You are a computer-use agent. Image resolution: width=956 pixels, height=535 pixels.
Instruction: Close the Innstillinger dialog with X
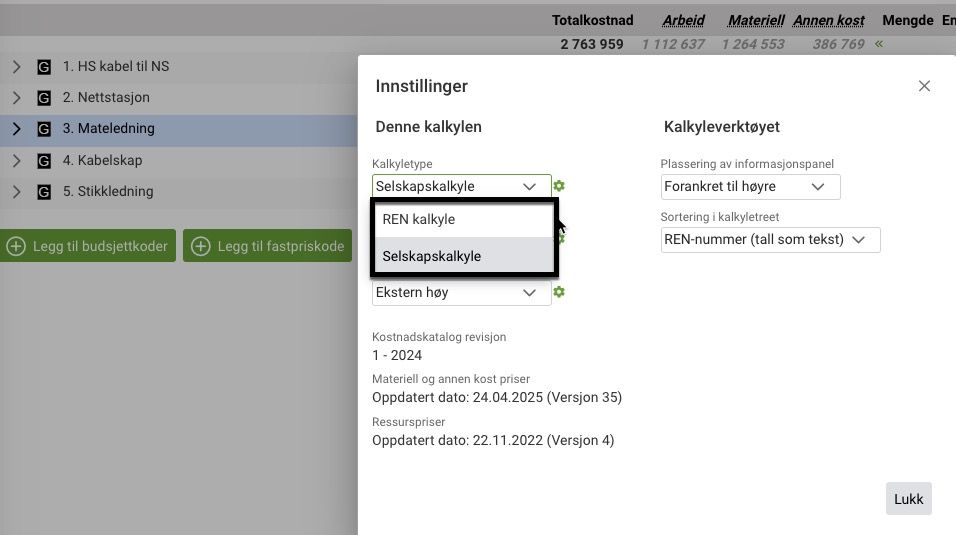(x=924, y=86)
